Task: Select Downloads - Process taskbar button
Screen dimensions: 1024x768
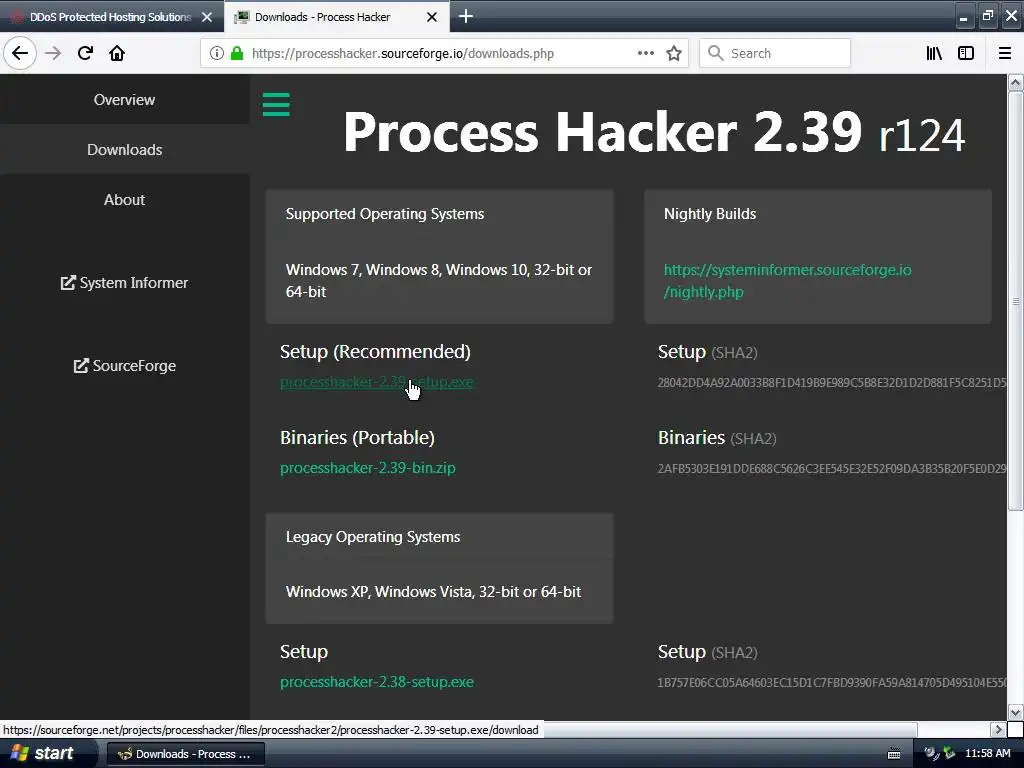Action: [x=185, y=754]
